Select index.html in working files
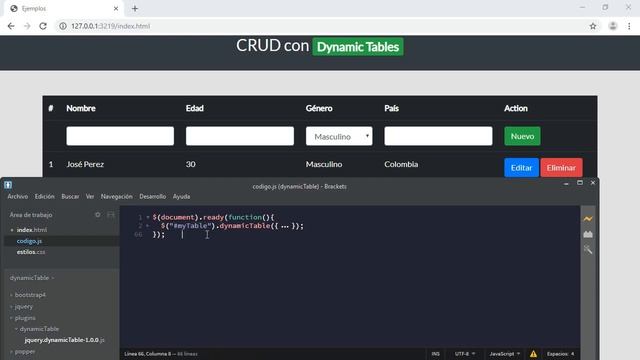The image size is (640, 360). tap(32, 230)
